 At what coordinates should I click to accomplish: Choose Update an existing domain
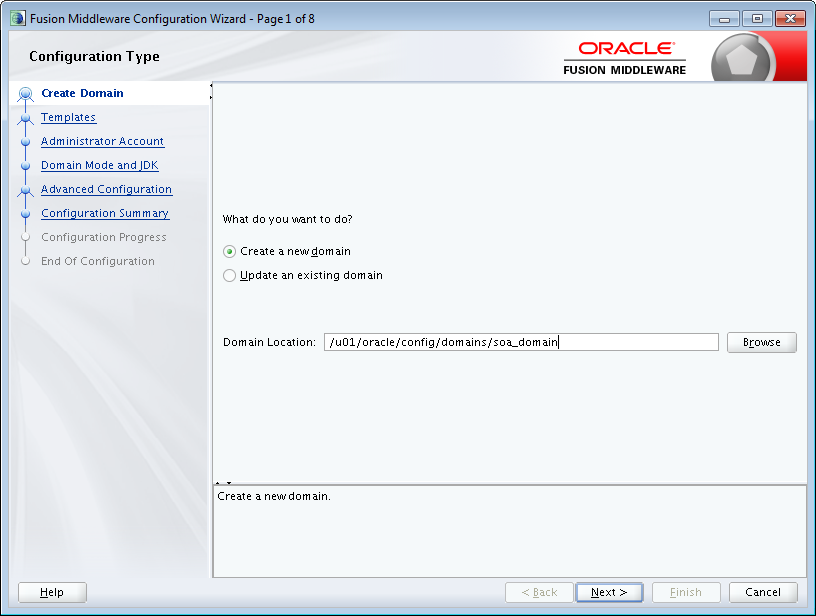click(x=228, y=275)
